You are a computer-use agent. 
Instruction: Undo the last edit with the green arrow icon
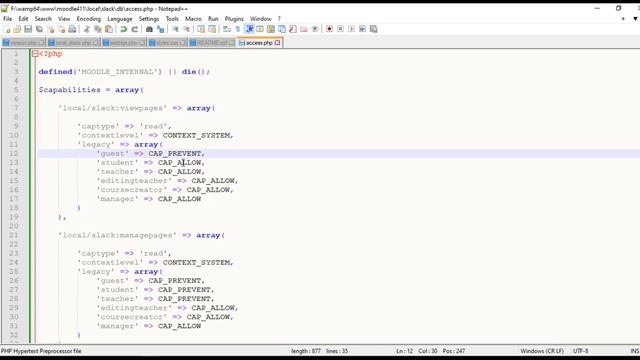[x=123, y=29]
